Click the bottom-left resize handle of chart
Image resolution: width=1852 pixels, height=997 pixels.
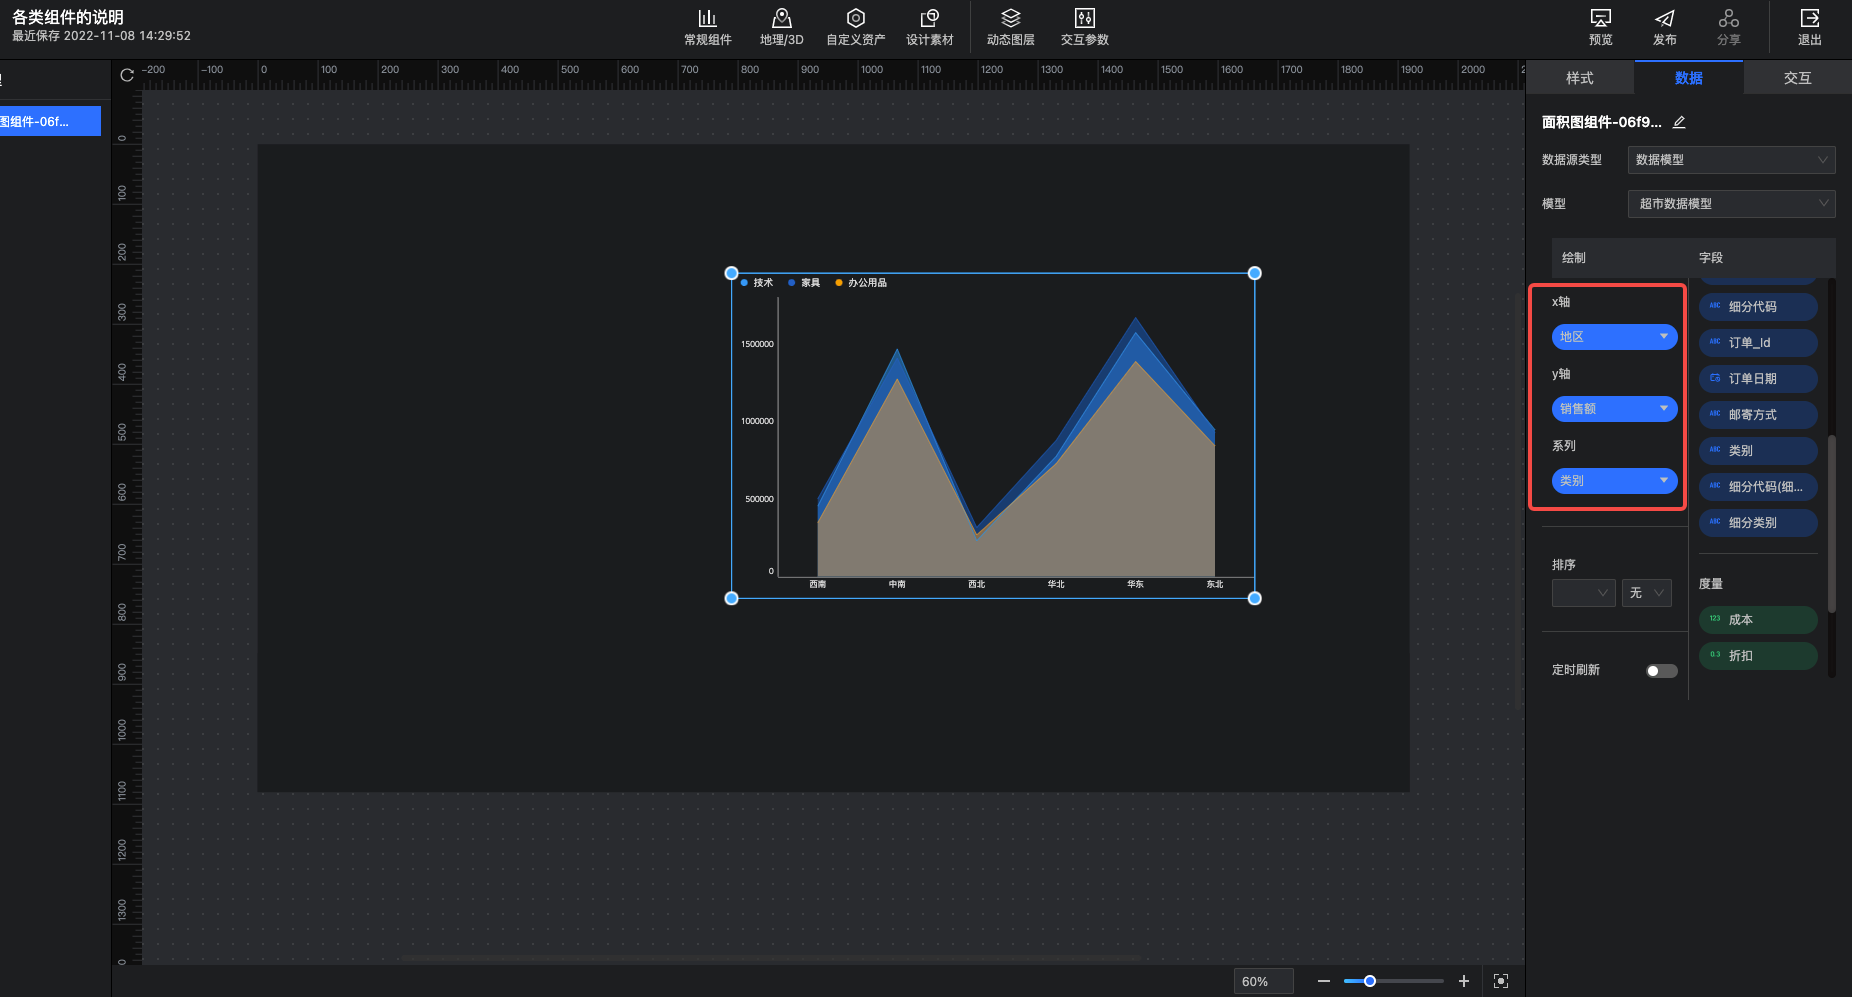click(x=731, y=598)
